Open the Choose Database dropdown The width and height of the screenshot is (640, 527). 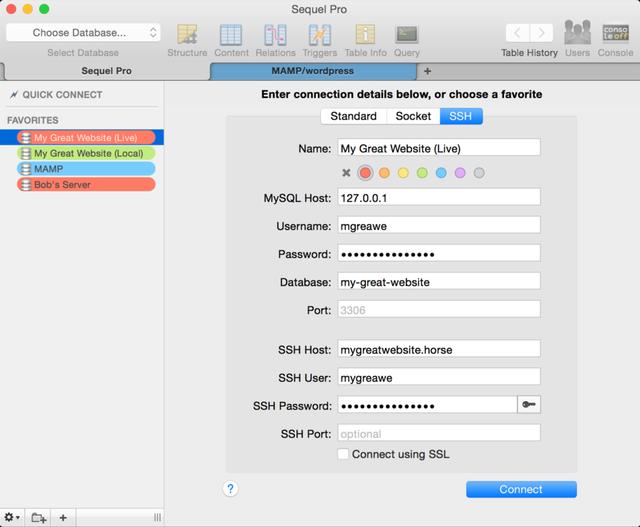tap(83, 33)
